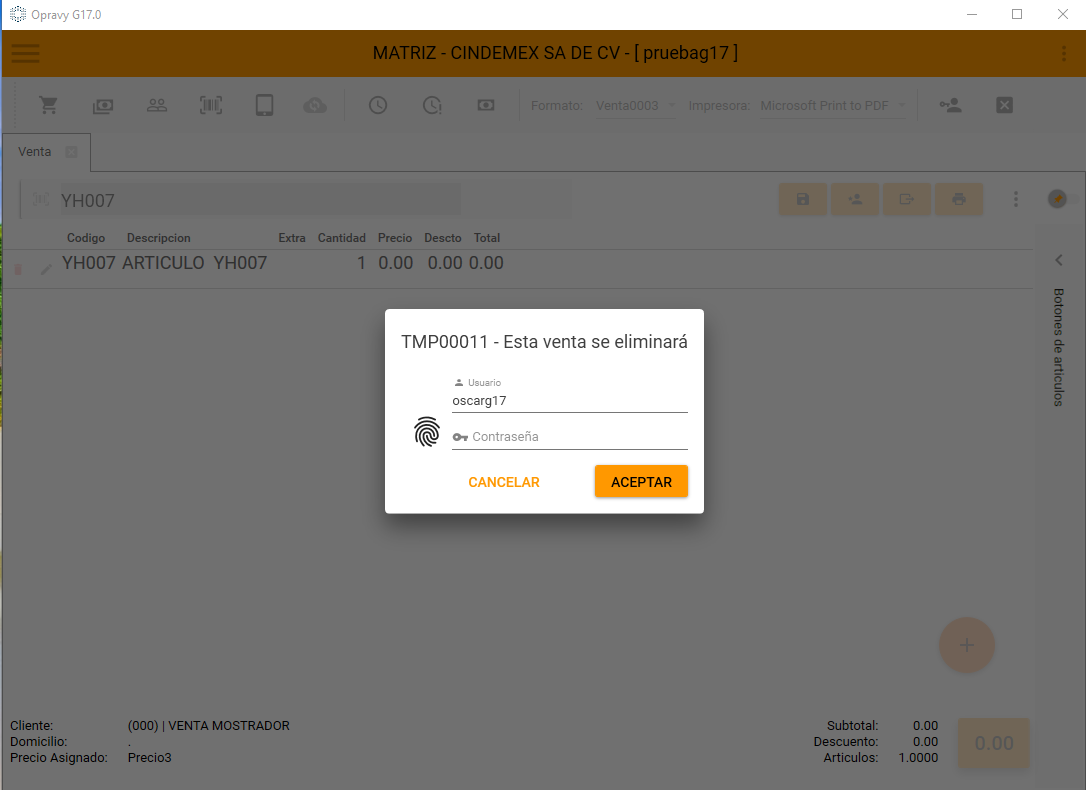Screen dimensions: 1086x790
Task: Click the Cantidad column header
Action: (341, 237)
